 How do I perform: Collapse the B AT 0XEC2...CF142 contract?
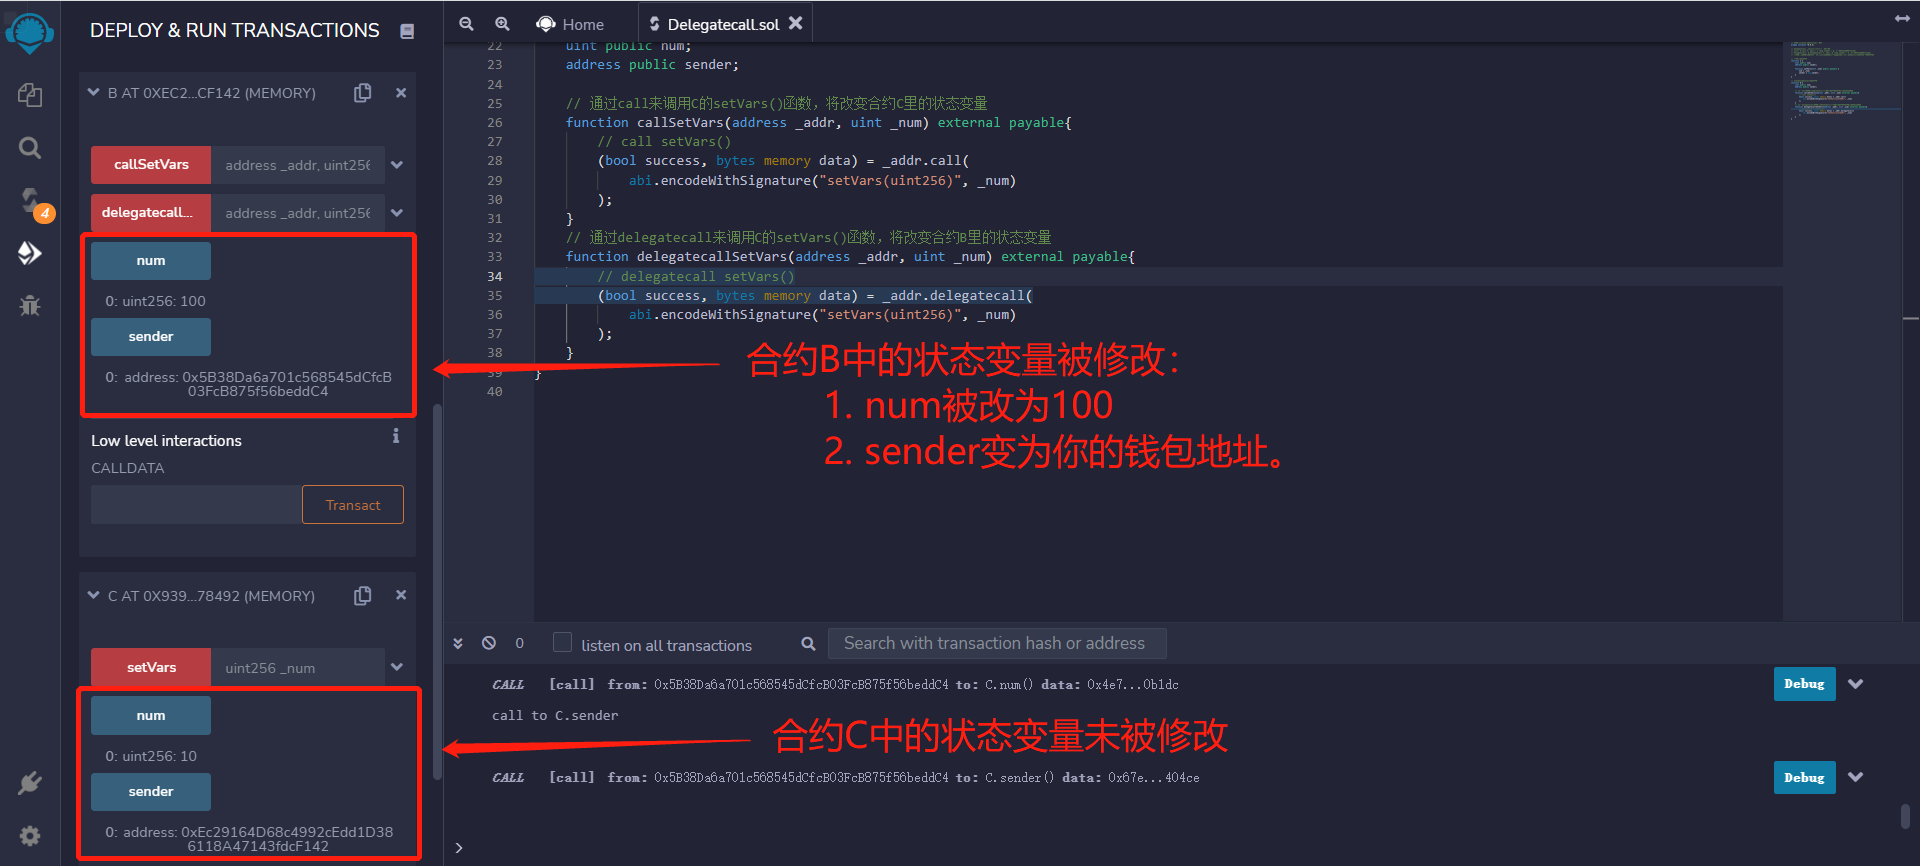click(x=93, y=92)
